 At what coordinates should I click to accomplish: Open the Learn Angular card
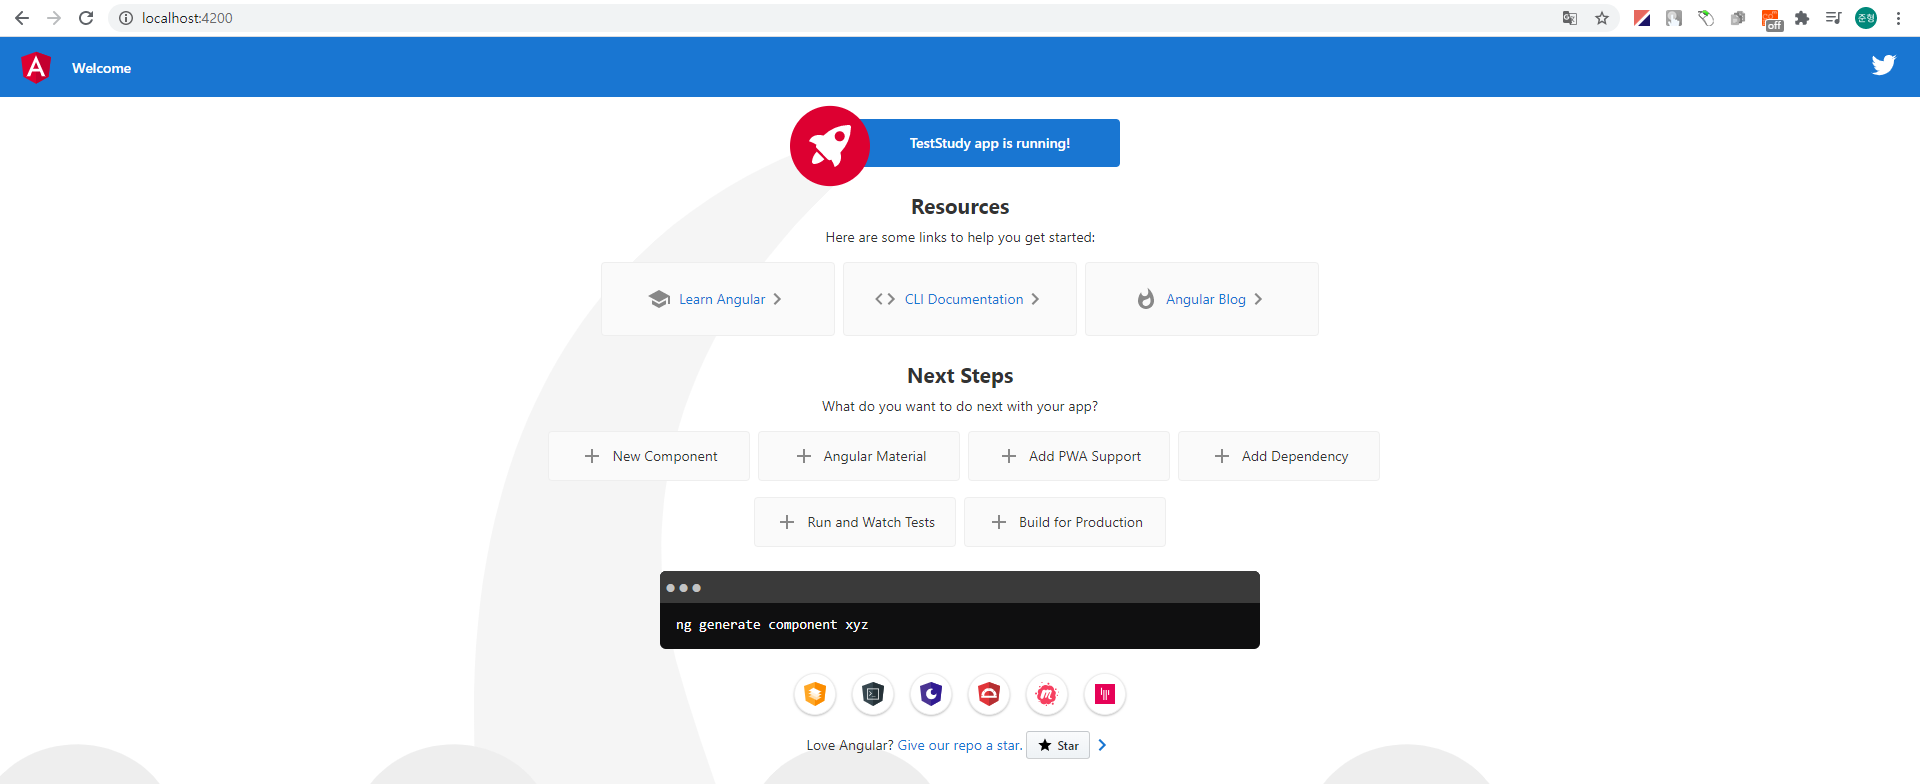coord(718,299)
